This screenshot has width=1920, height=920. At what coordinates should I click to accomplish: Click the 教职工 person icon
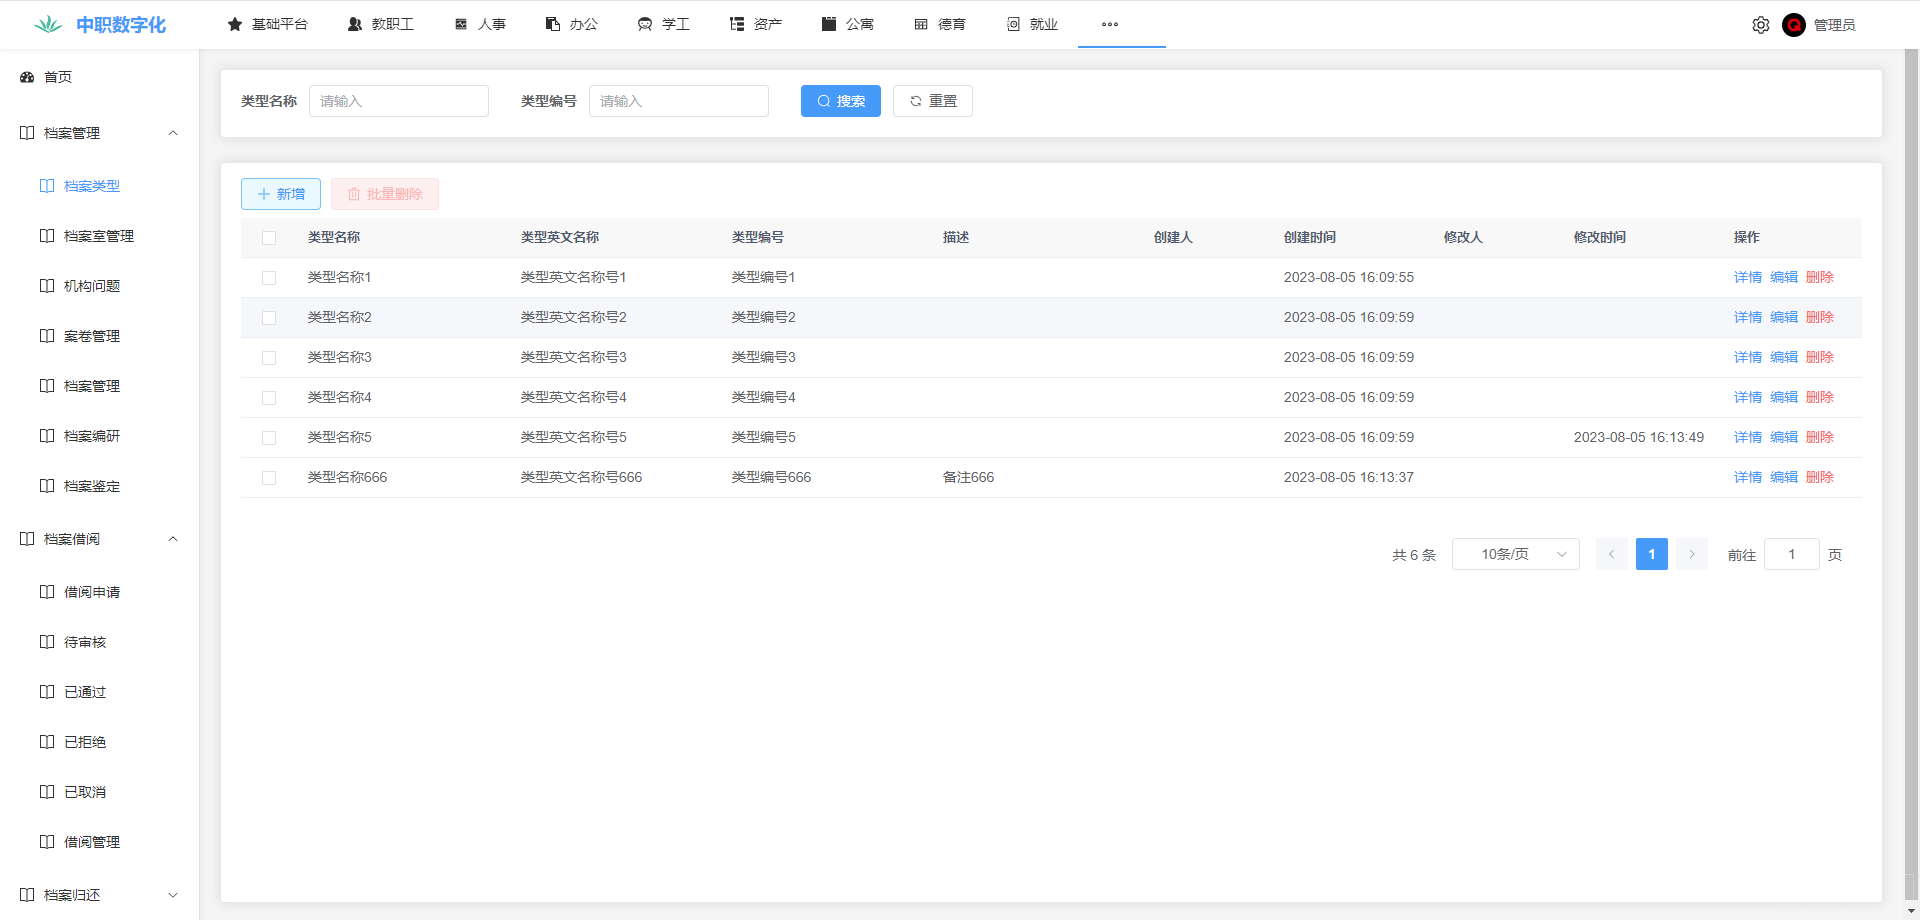(x=355, y=24)
